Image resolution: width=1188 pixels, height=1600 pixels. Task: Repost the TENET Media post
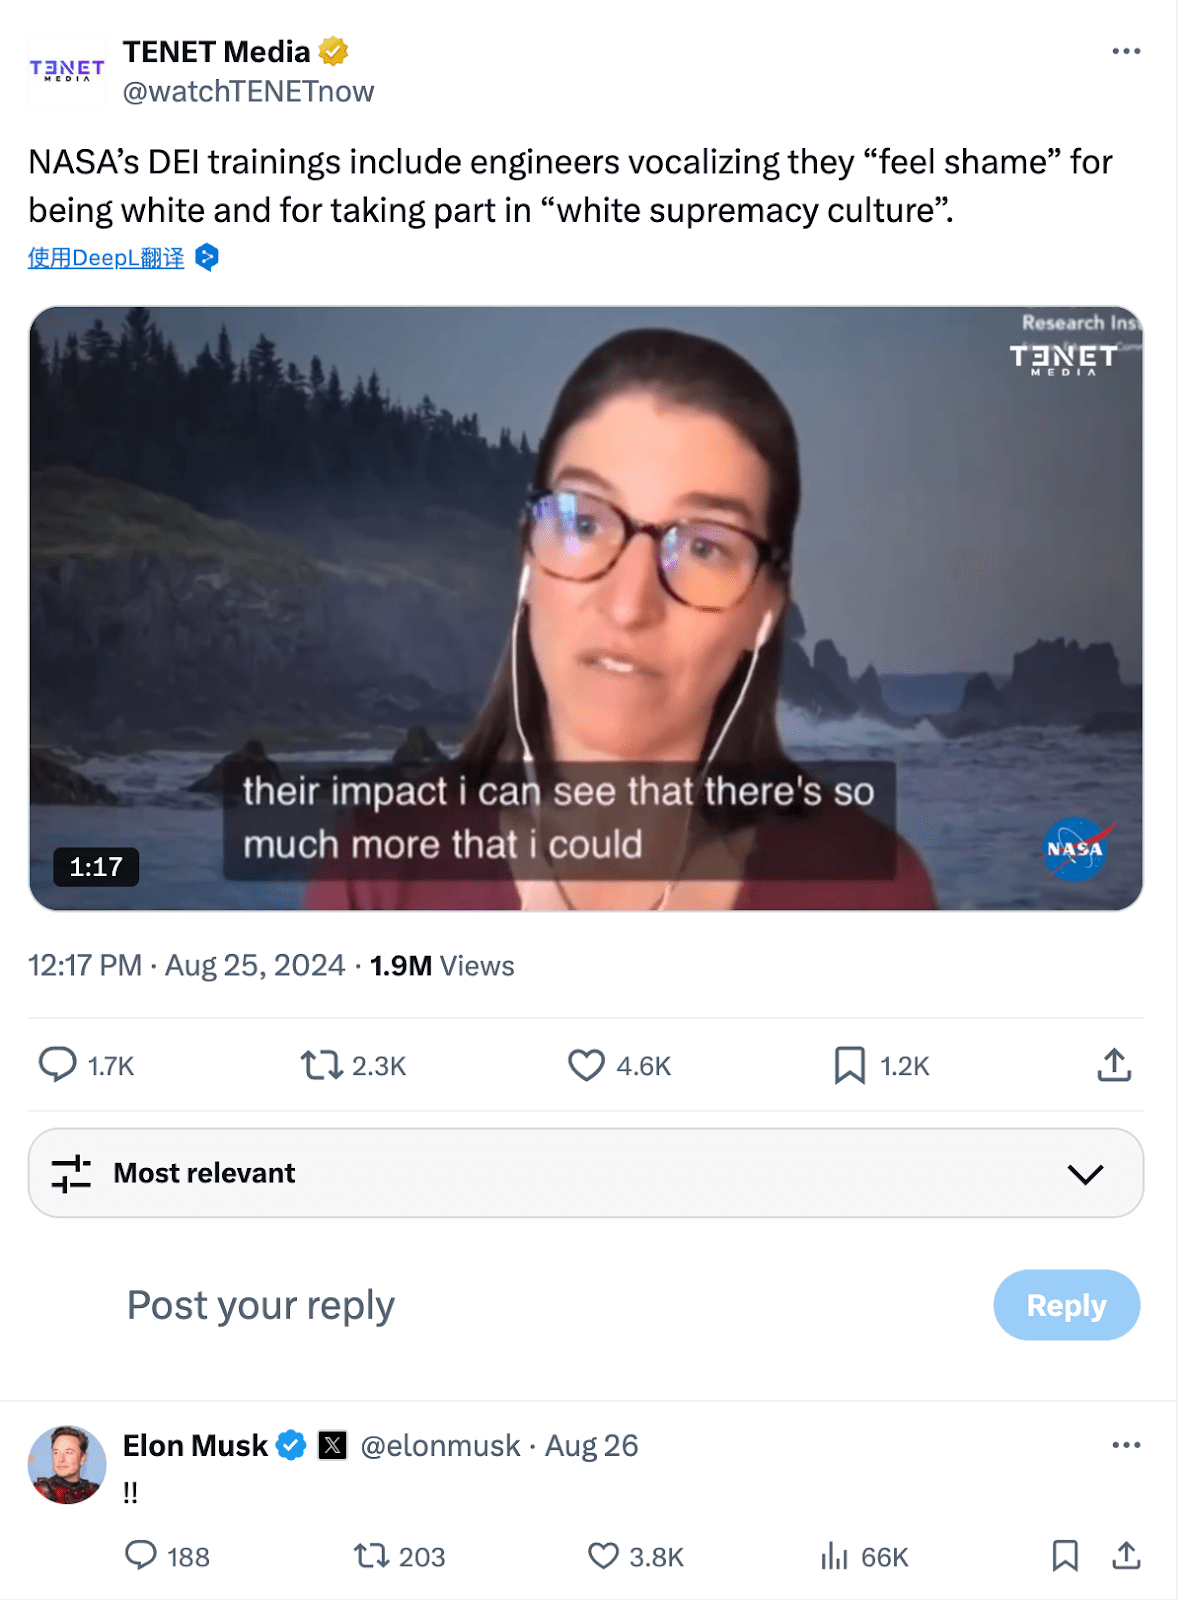point(322,1065)
